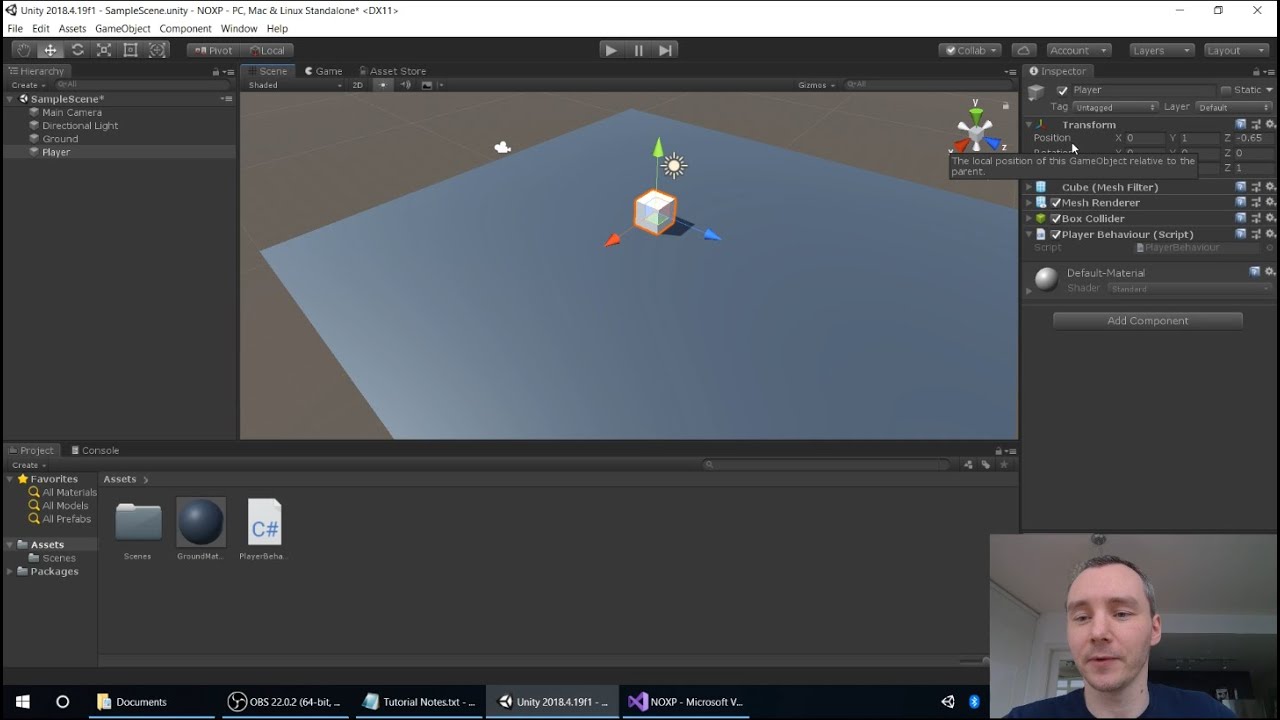Open Player Behaviour gear settings

pos(1270,234)
